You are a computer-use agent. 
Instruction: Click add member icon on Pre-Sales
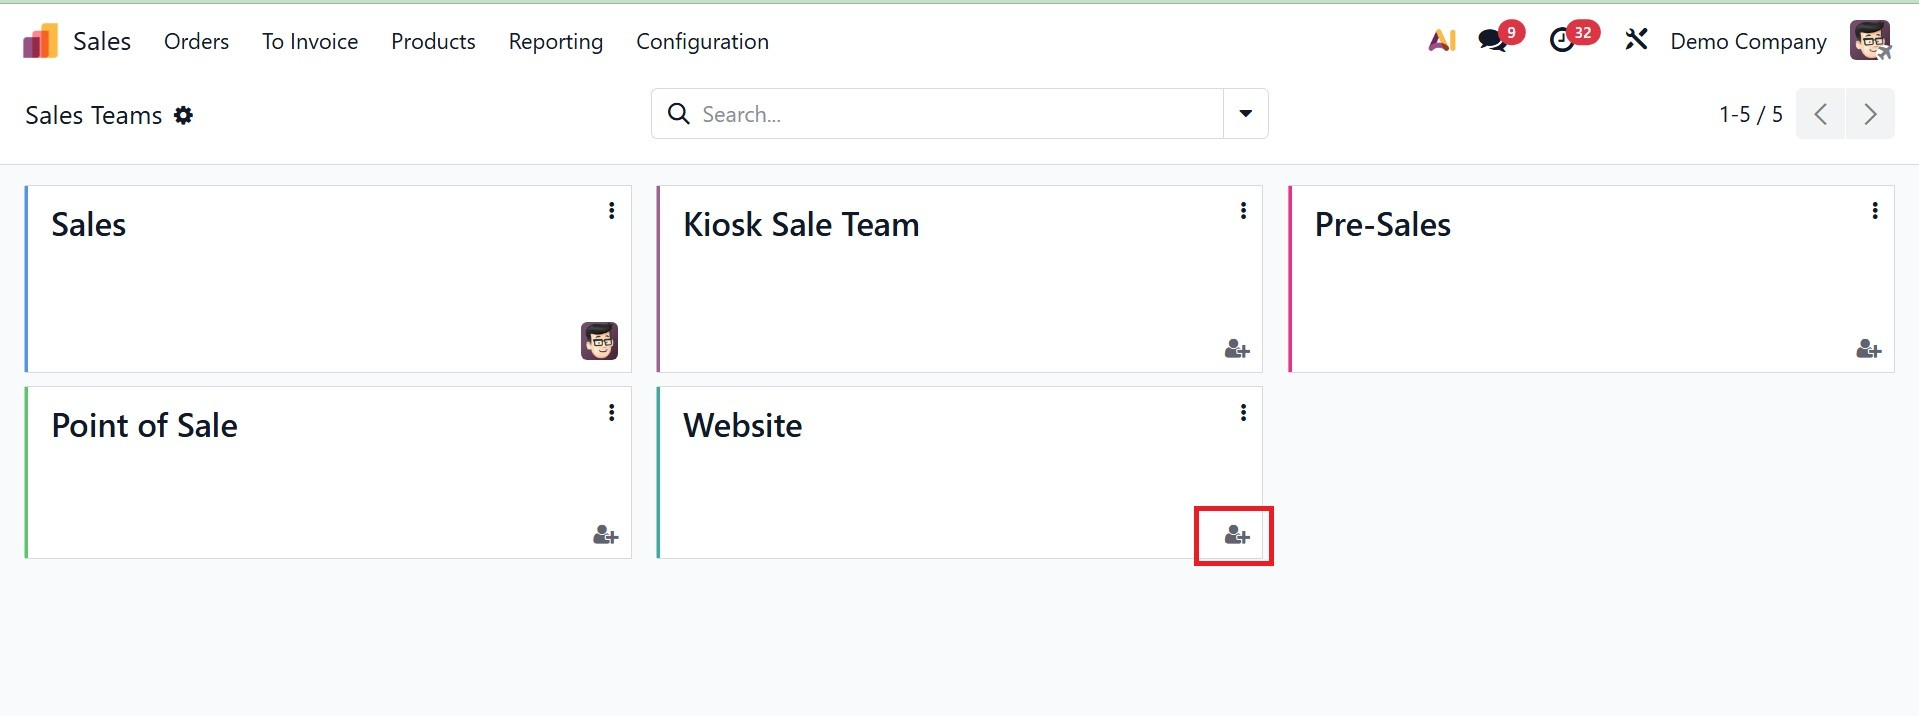1868,349
